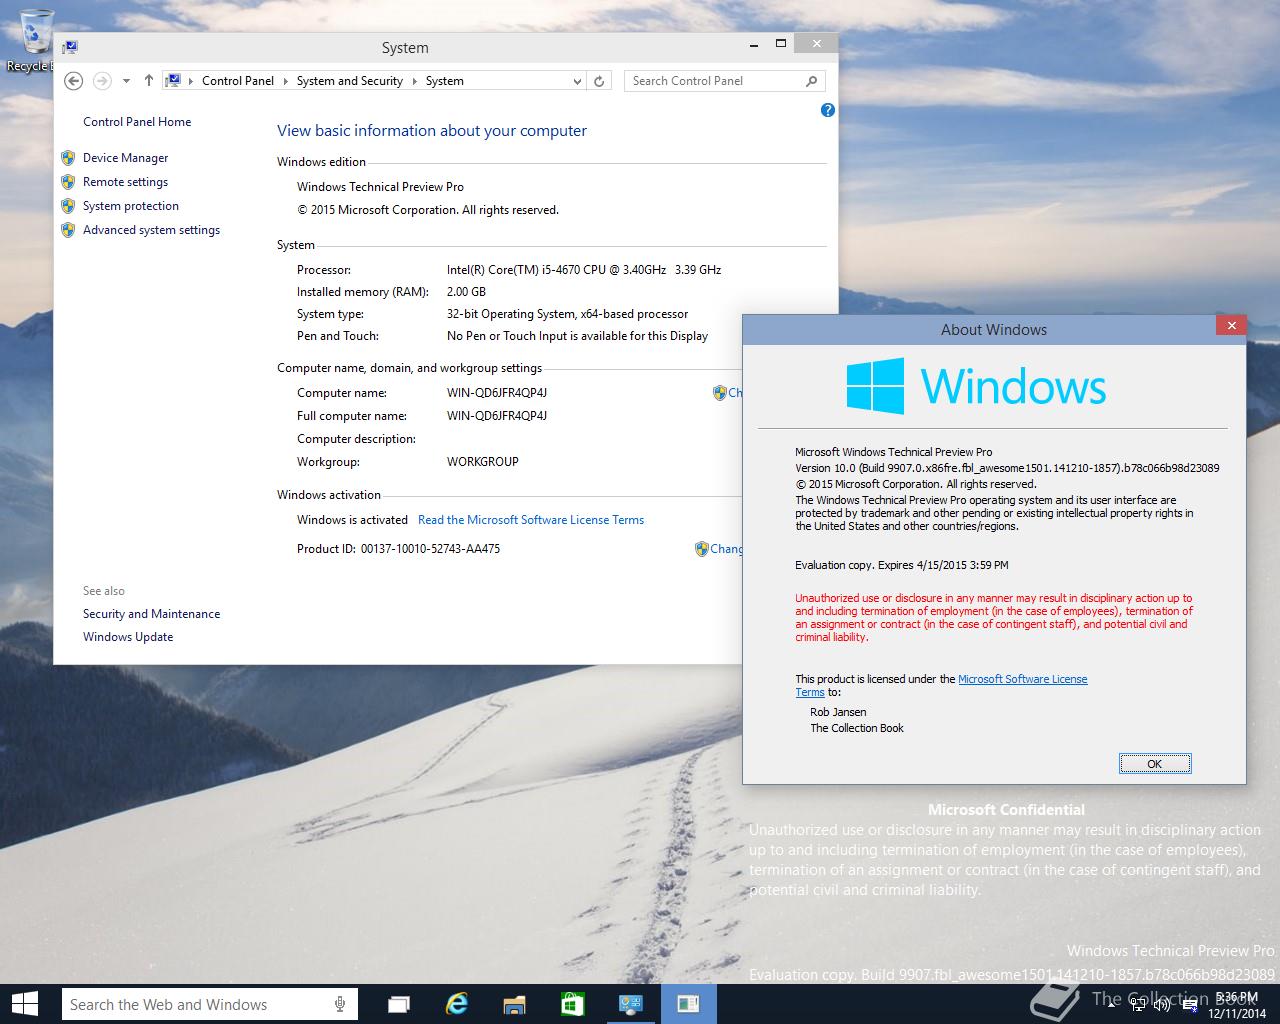The height and width of the screenshot is (1024, 1280).
Task: Open the blue Help question mark
Action: 827,110
